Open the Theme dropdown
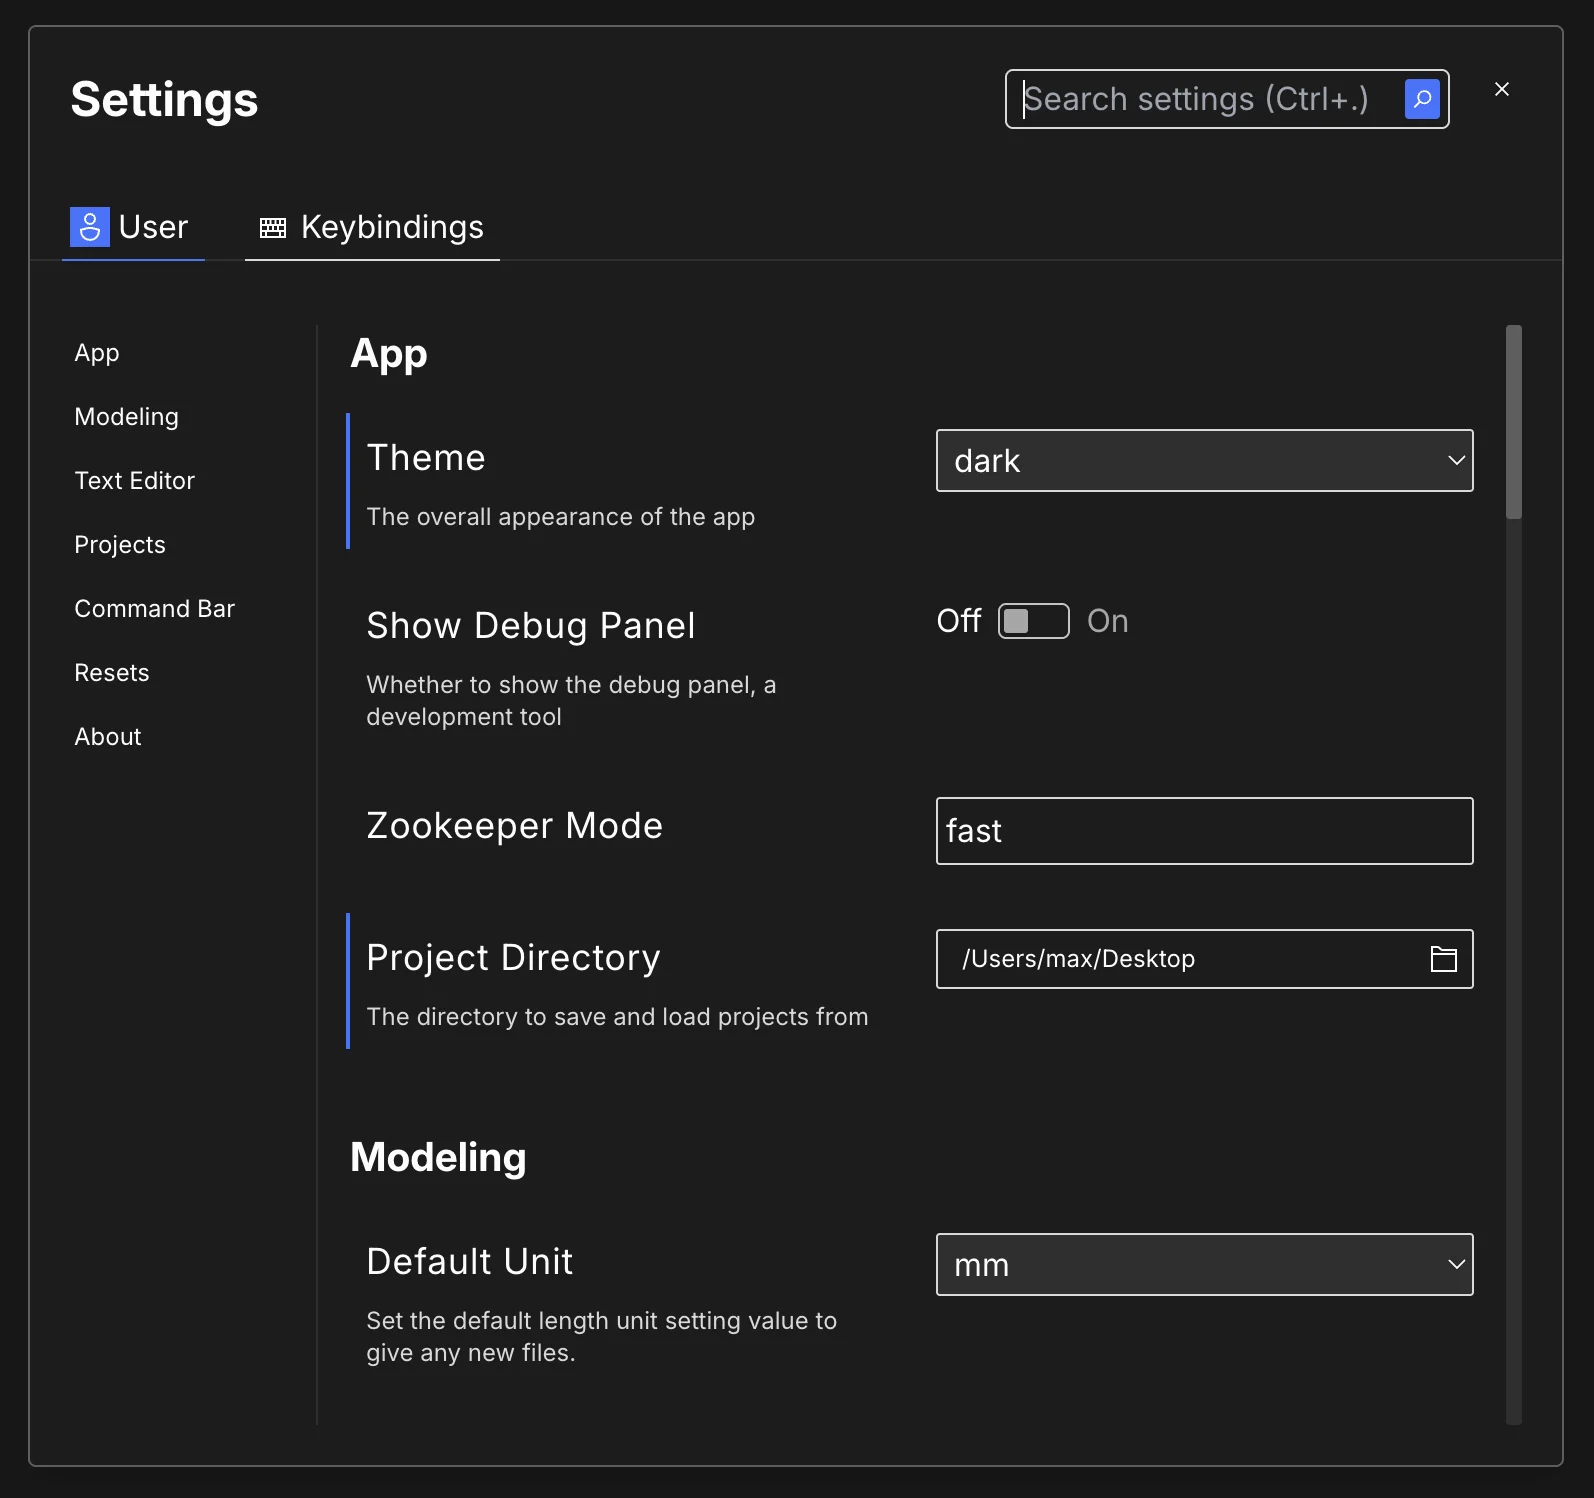 [x=1203, y=461]
